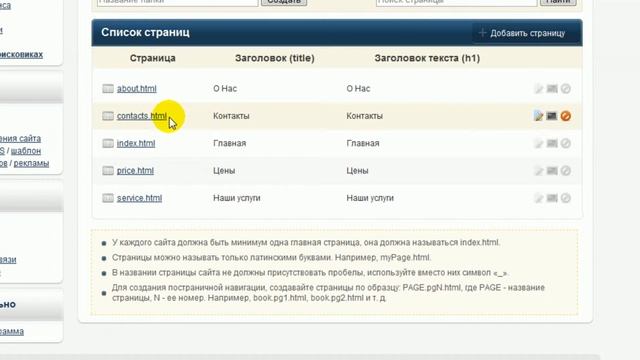Click the hint about the index.html main page
Viewport: 640px width, 360px height.
click(306, 242)
